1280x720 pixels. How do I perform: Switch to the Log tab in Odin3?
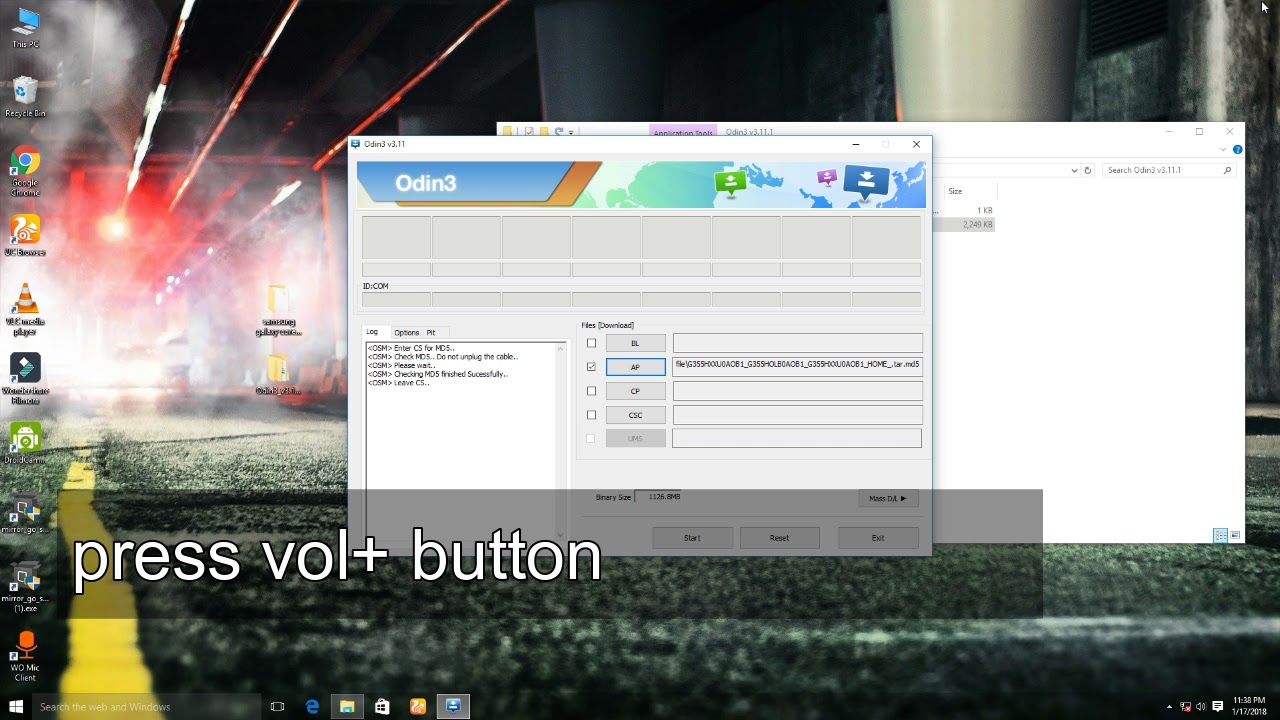coord(372,332)
